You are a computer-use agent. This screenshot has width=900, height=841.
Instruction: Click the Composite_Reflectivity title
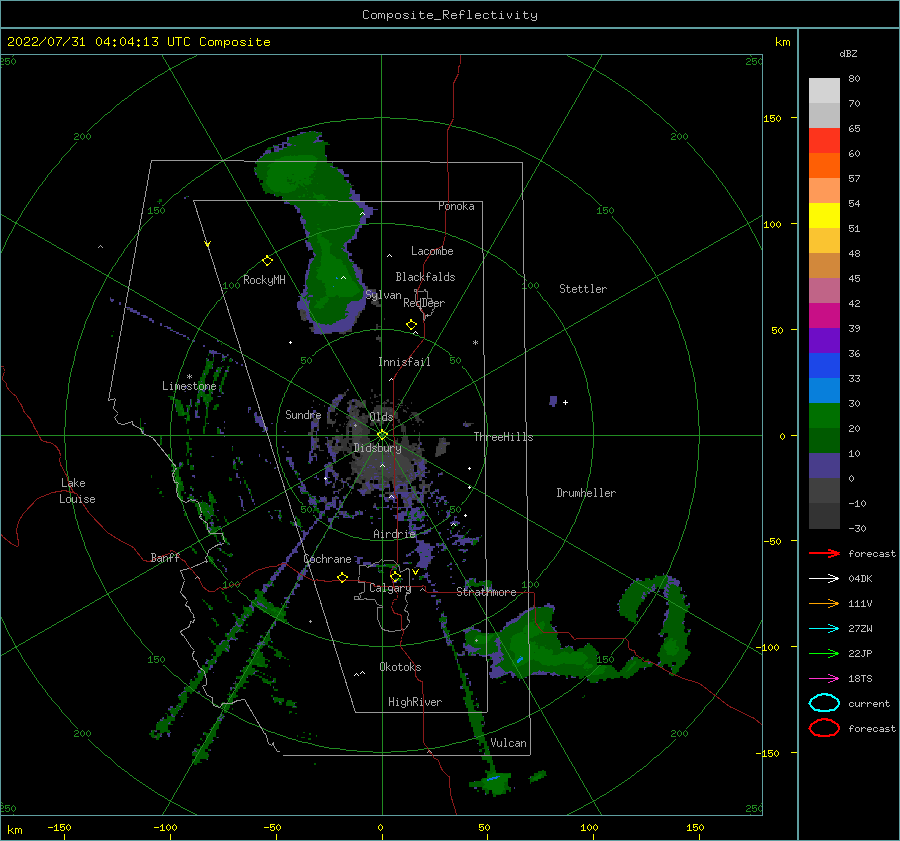pyautogui.click(x=450, y=15)
